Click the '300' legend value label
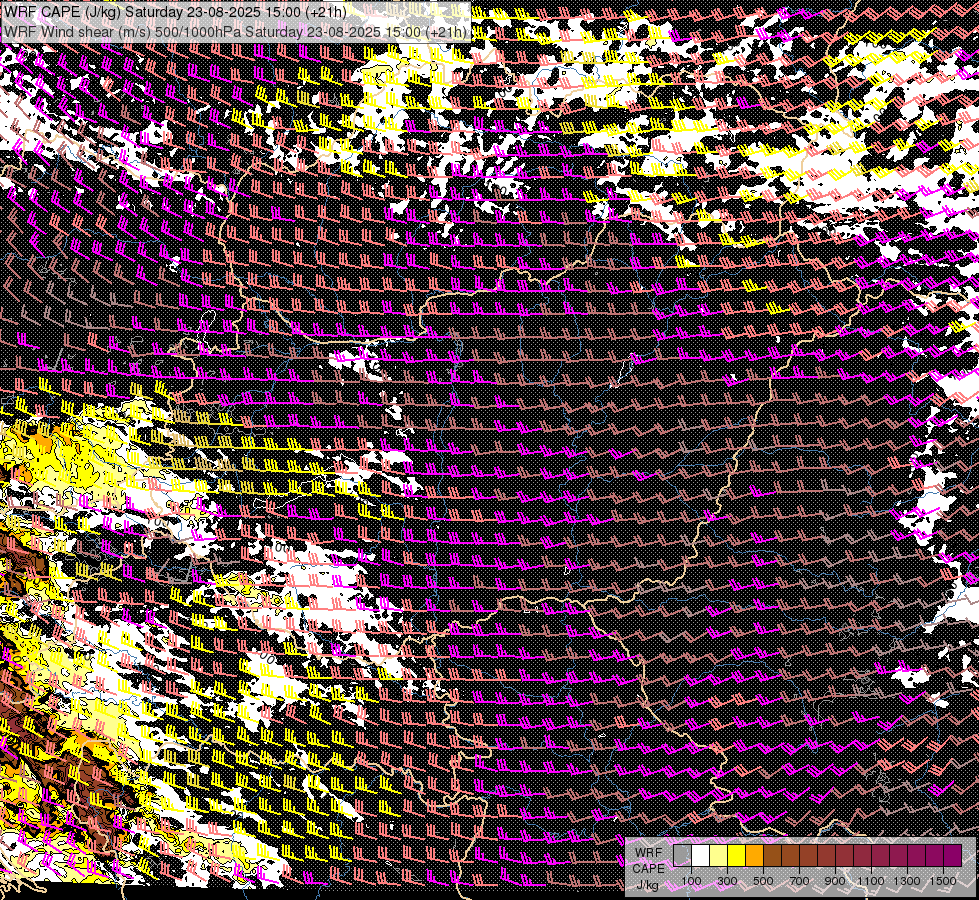Screen dimensions: 979x900 pyautogui.click(x=727, y=881)
